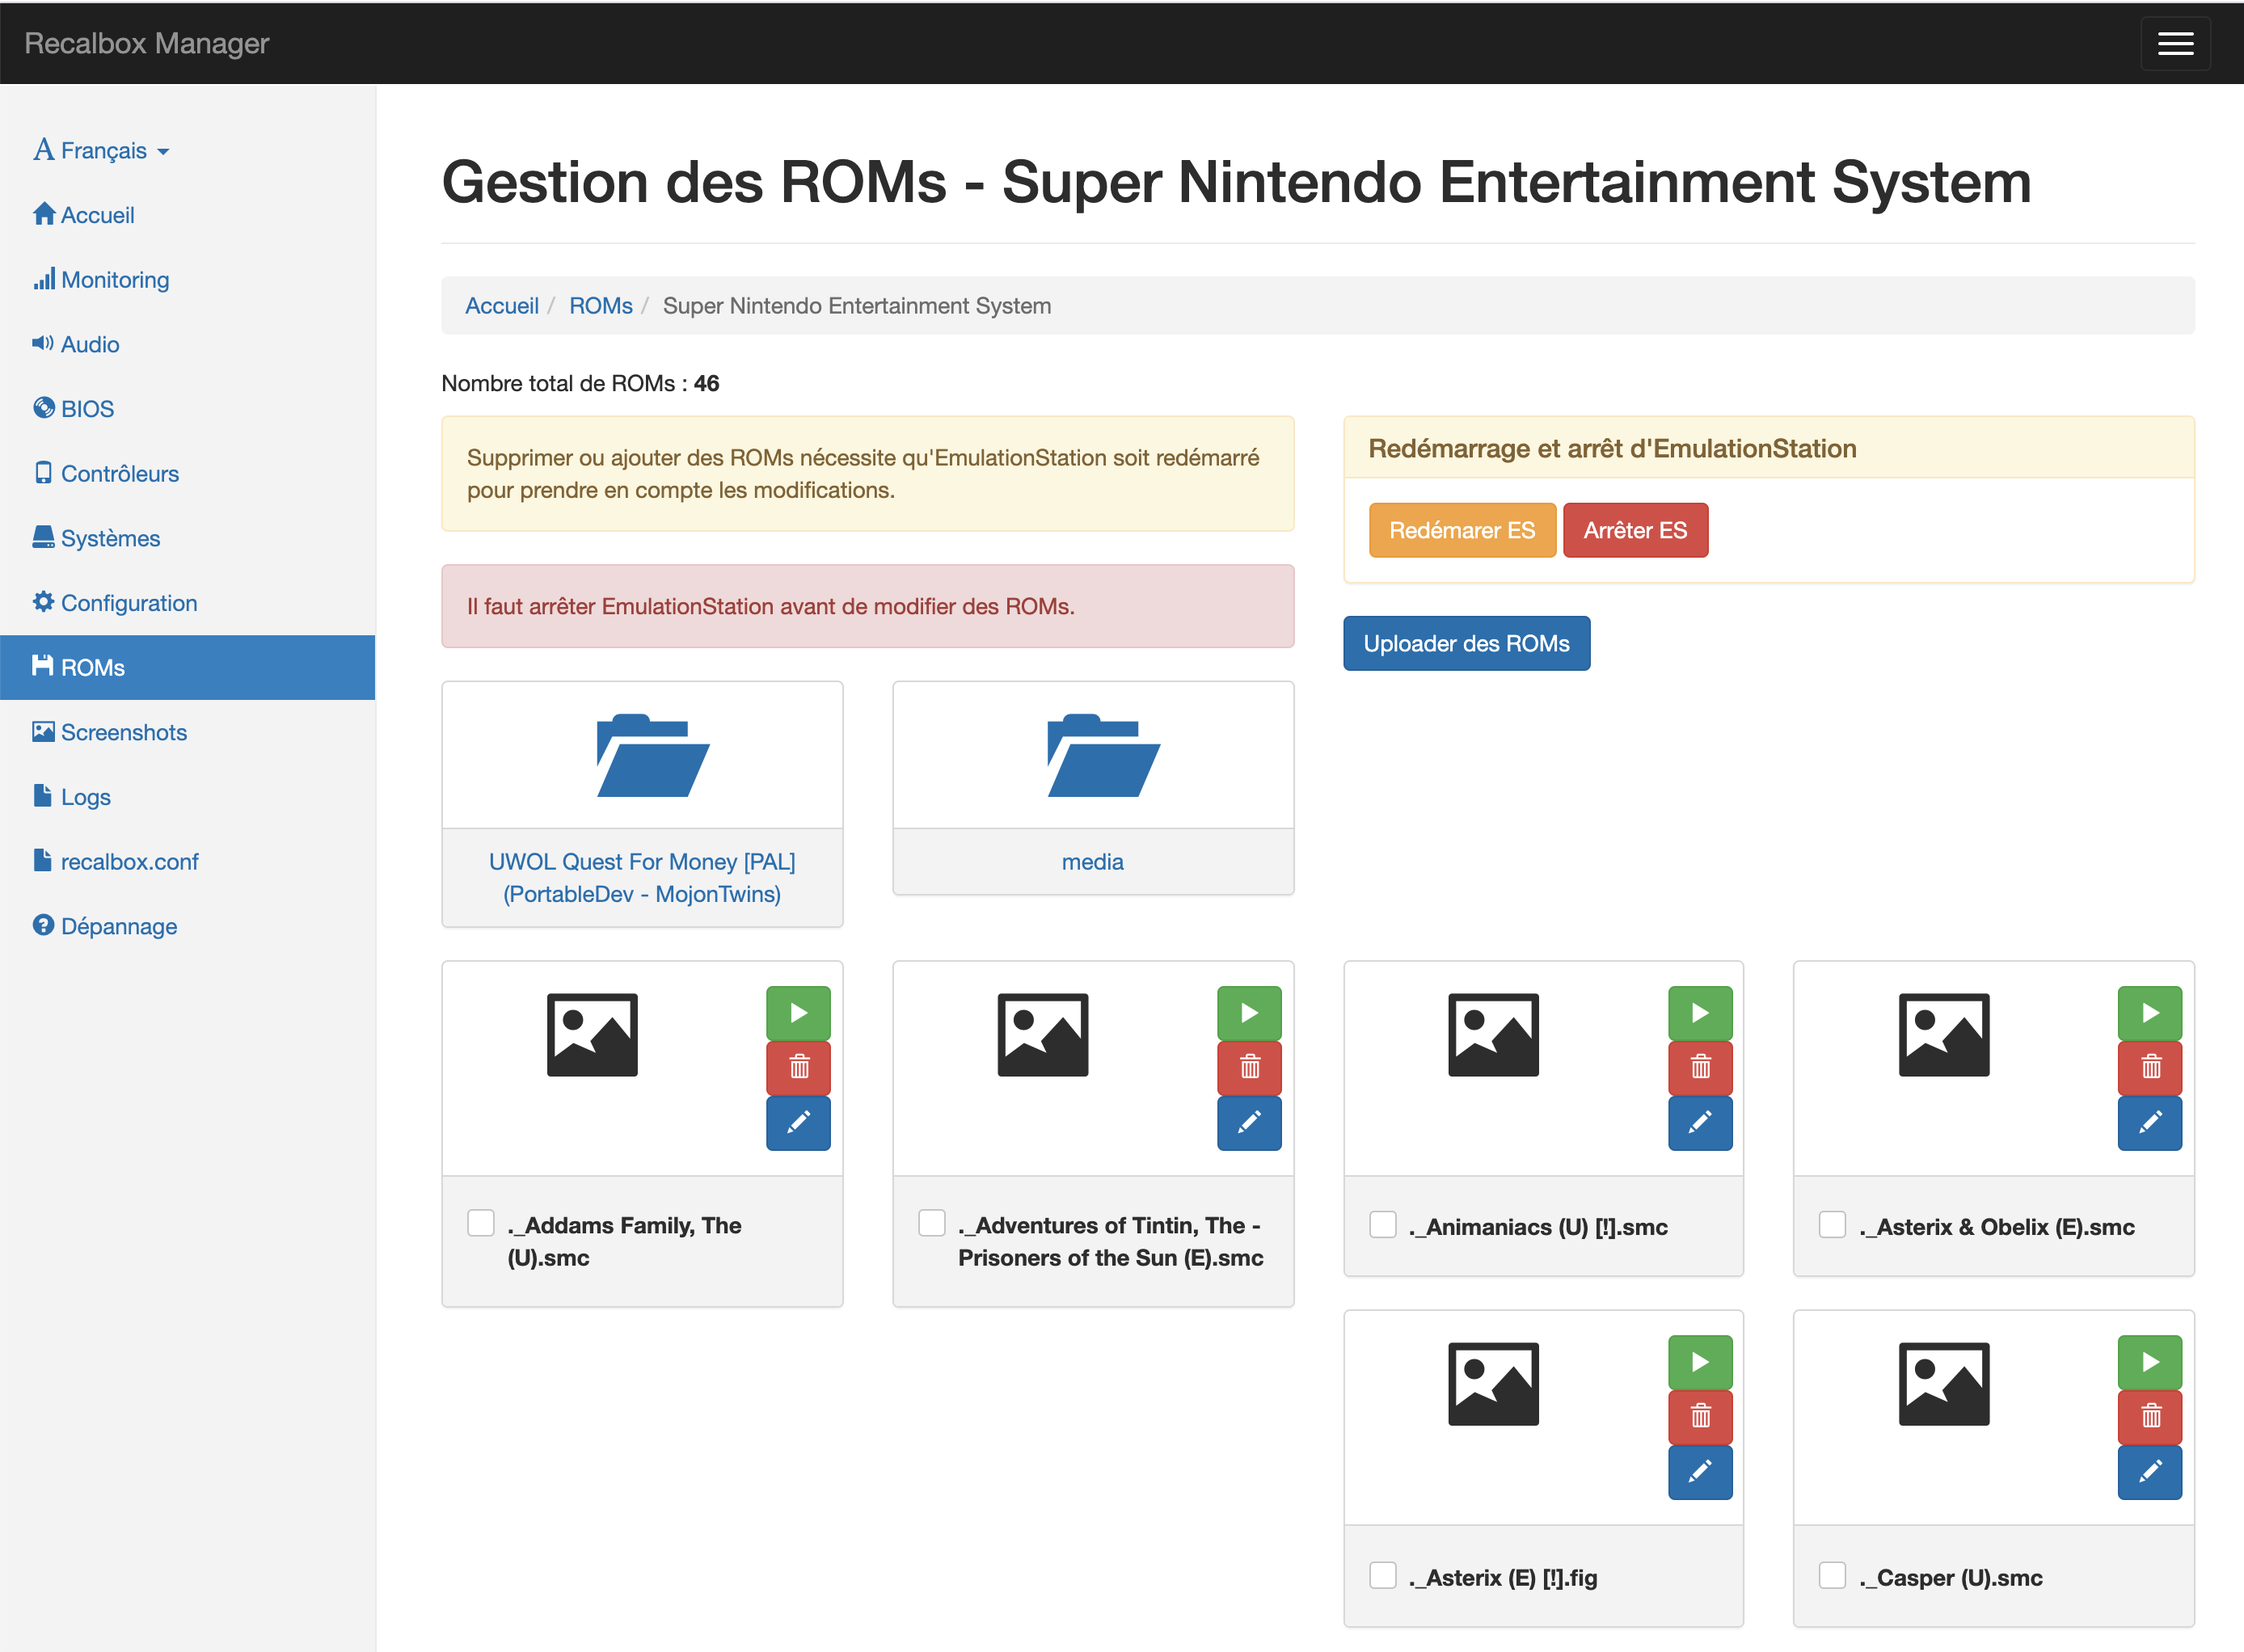The image size is (2244, 1652).
Task: Trash the Animaniacs (U) ROM
Action: 1700,1067
